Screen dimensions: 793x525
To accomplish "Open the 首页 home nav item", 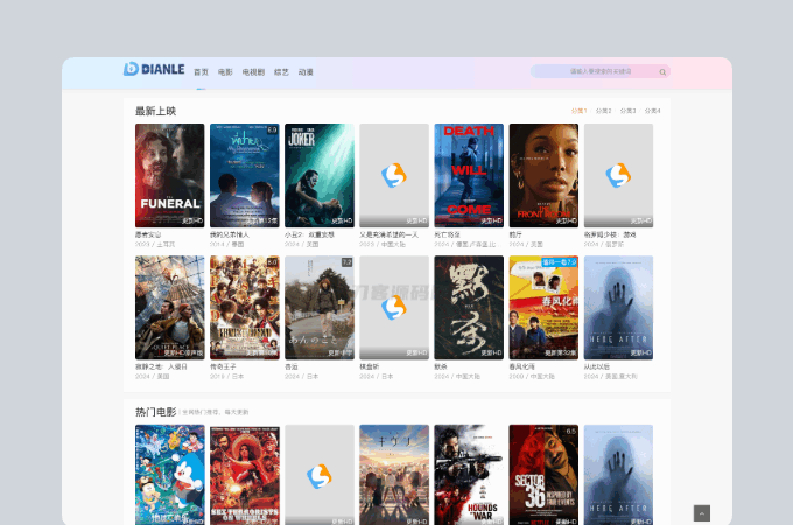I will coord(201,73).
